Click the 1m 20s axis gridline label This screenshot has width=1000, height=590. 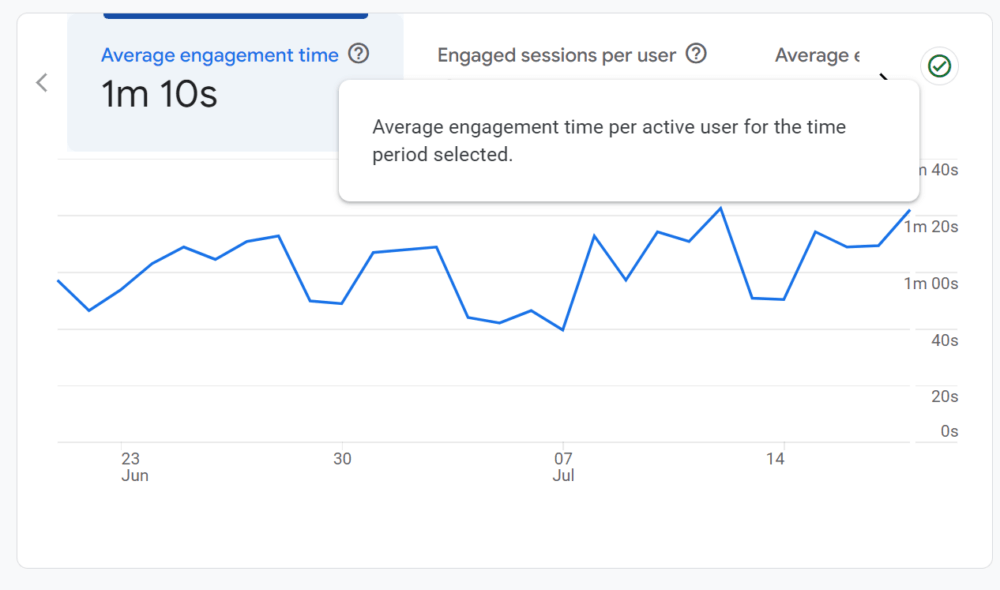click(929, 226)
